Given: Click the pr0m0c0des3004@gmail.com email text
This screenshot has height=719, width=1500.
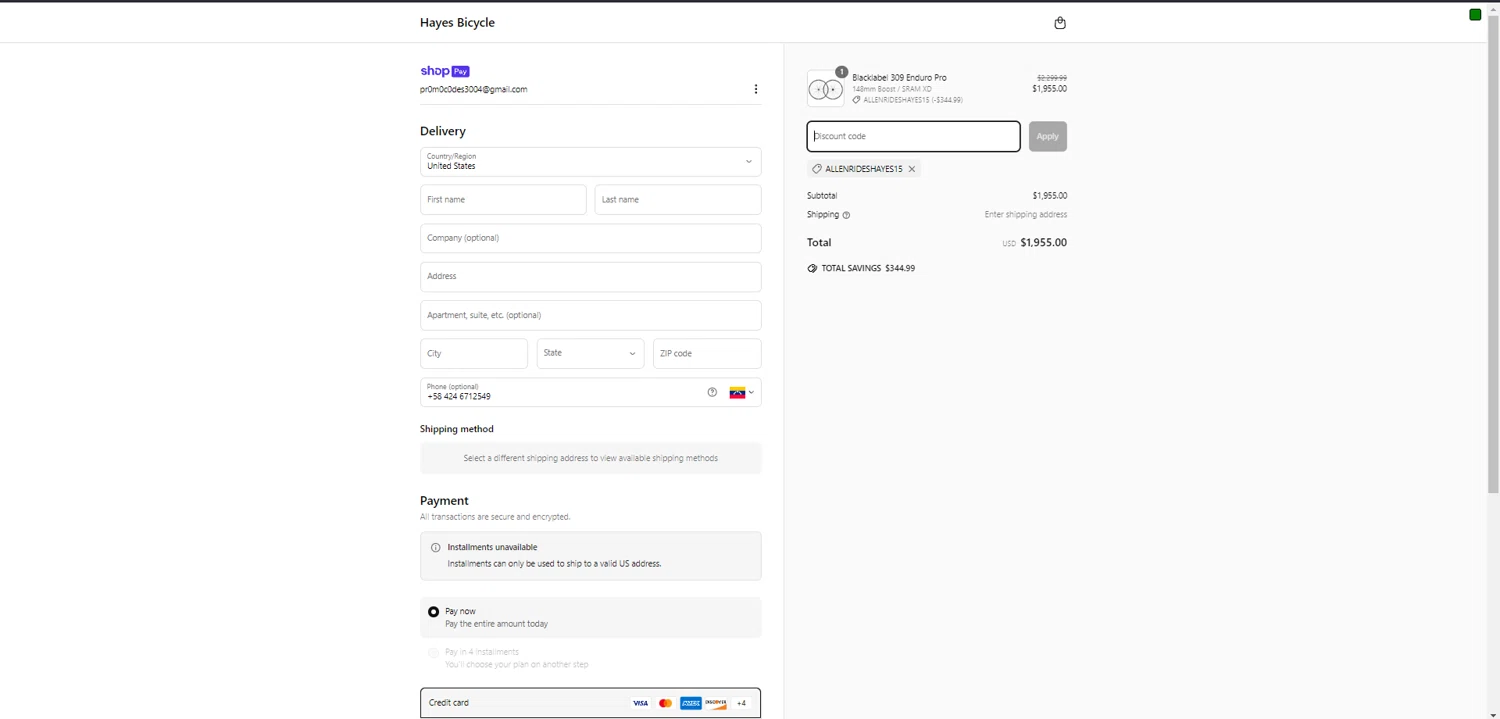Looking at the screenshot, I should click(x=473, y=89).
